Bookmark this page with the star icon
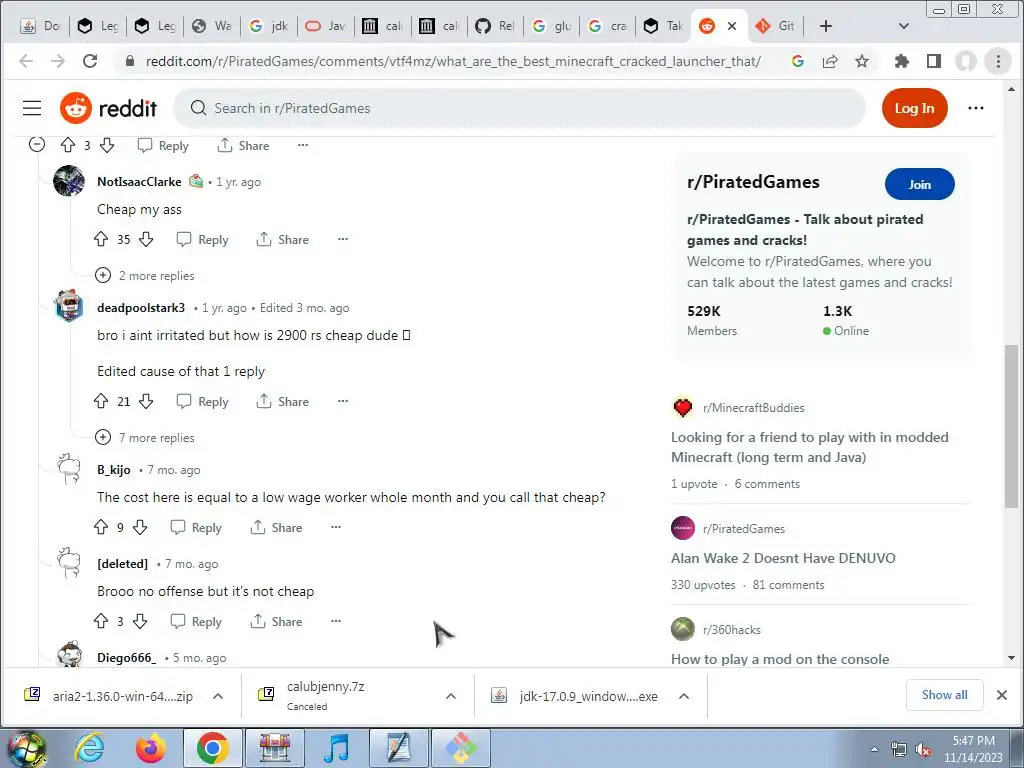The height and width of the screenshot is (768, 1024). click(x=862, y=61)
